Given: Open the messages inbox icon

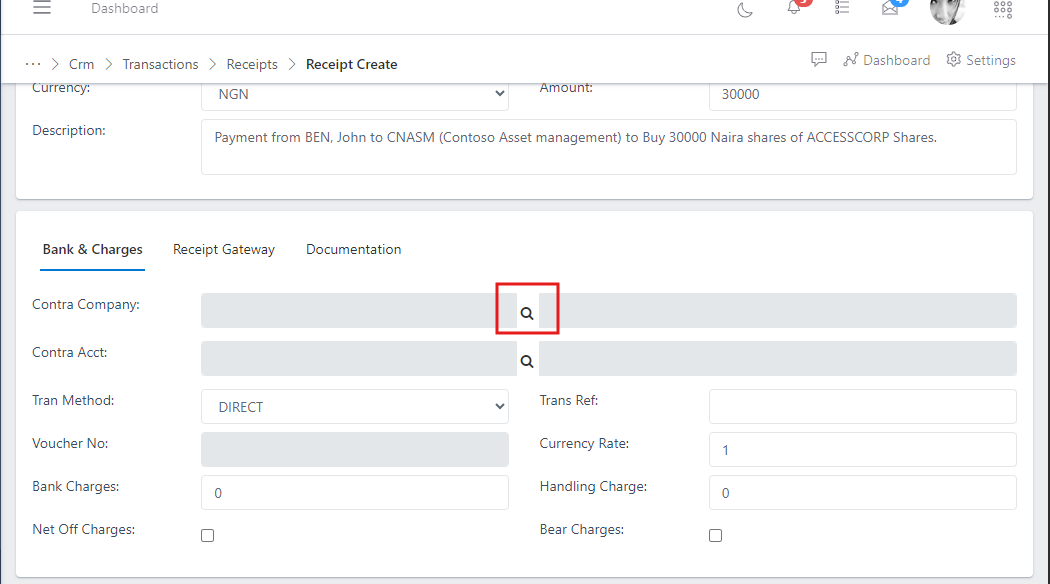Looking at the screenshot, I should 890,8.
